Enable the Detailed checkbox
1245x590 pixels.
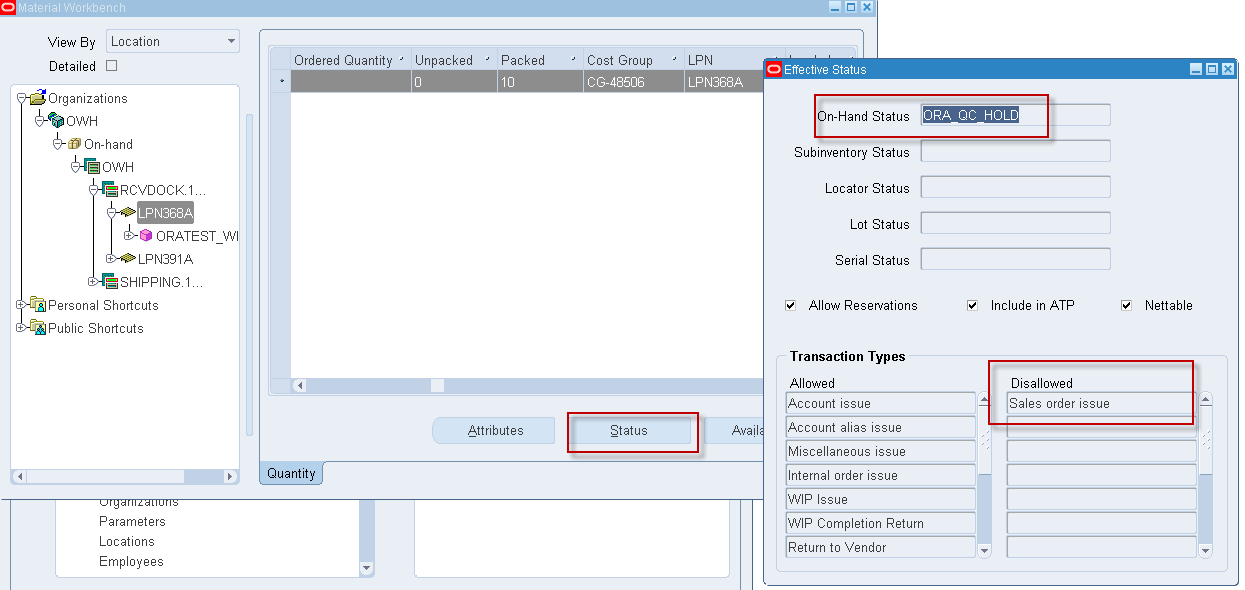point(110,64)
